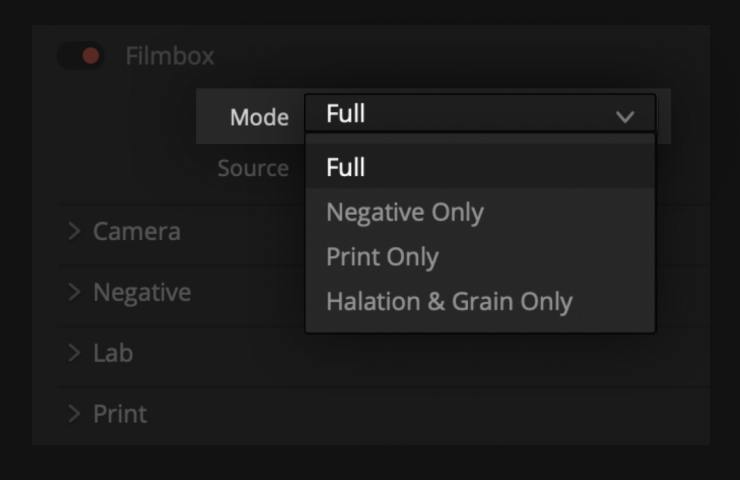This screenshot has width=740, height=480.
Task: Click the Camera section label
Action: [137, 231]
